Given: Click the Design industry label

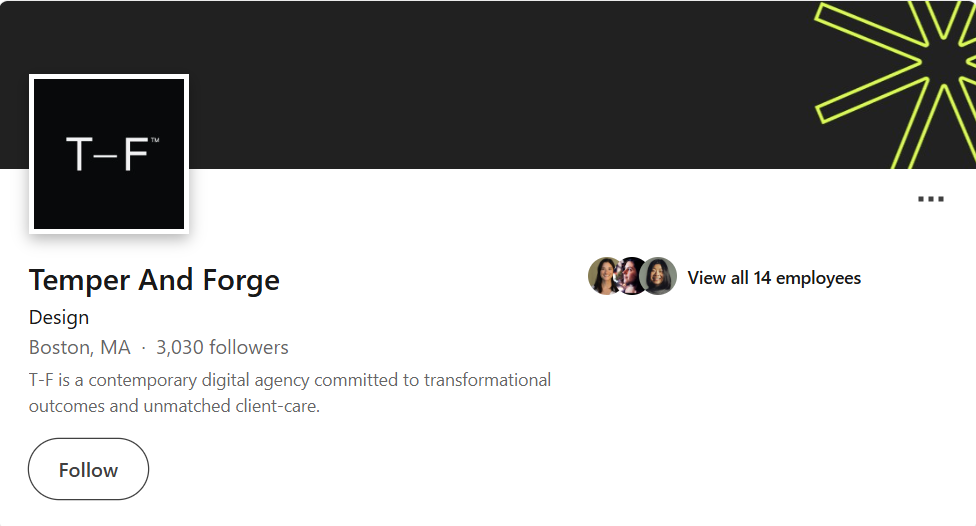Looking at the screenshot, I should tap(59, 317).
